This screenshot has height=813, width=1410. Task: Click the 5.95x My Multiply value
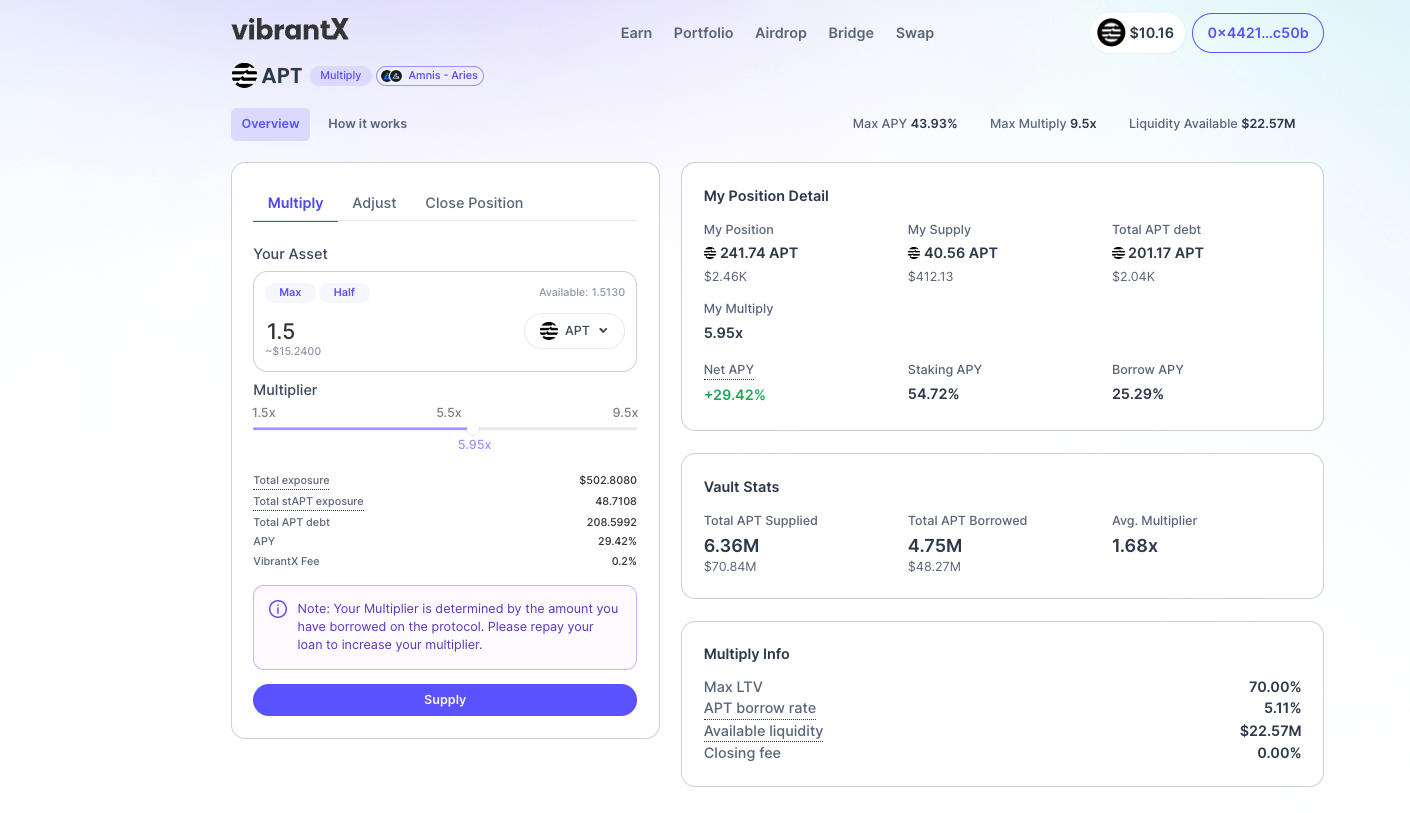[x=723, y=333]
